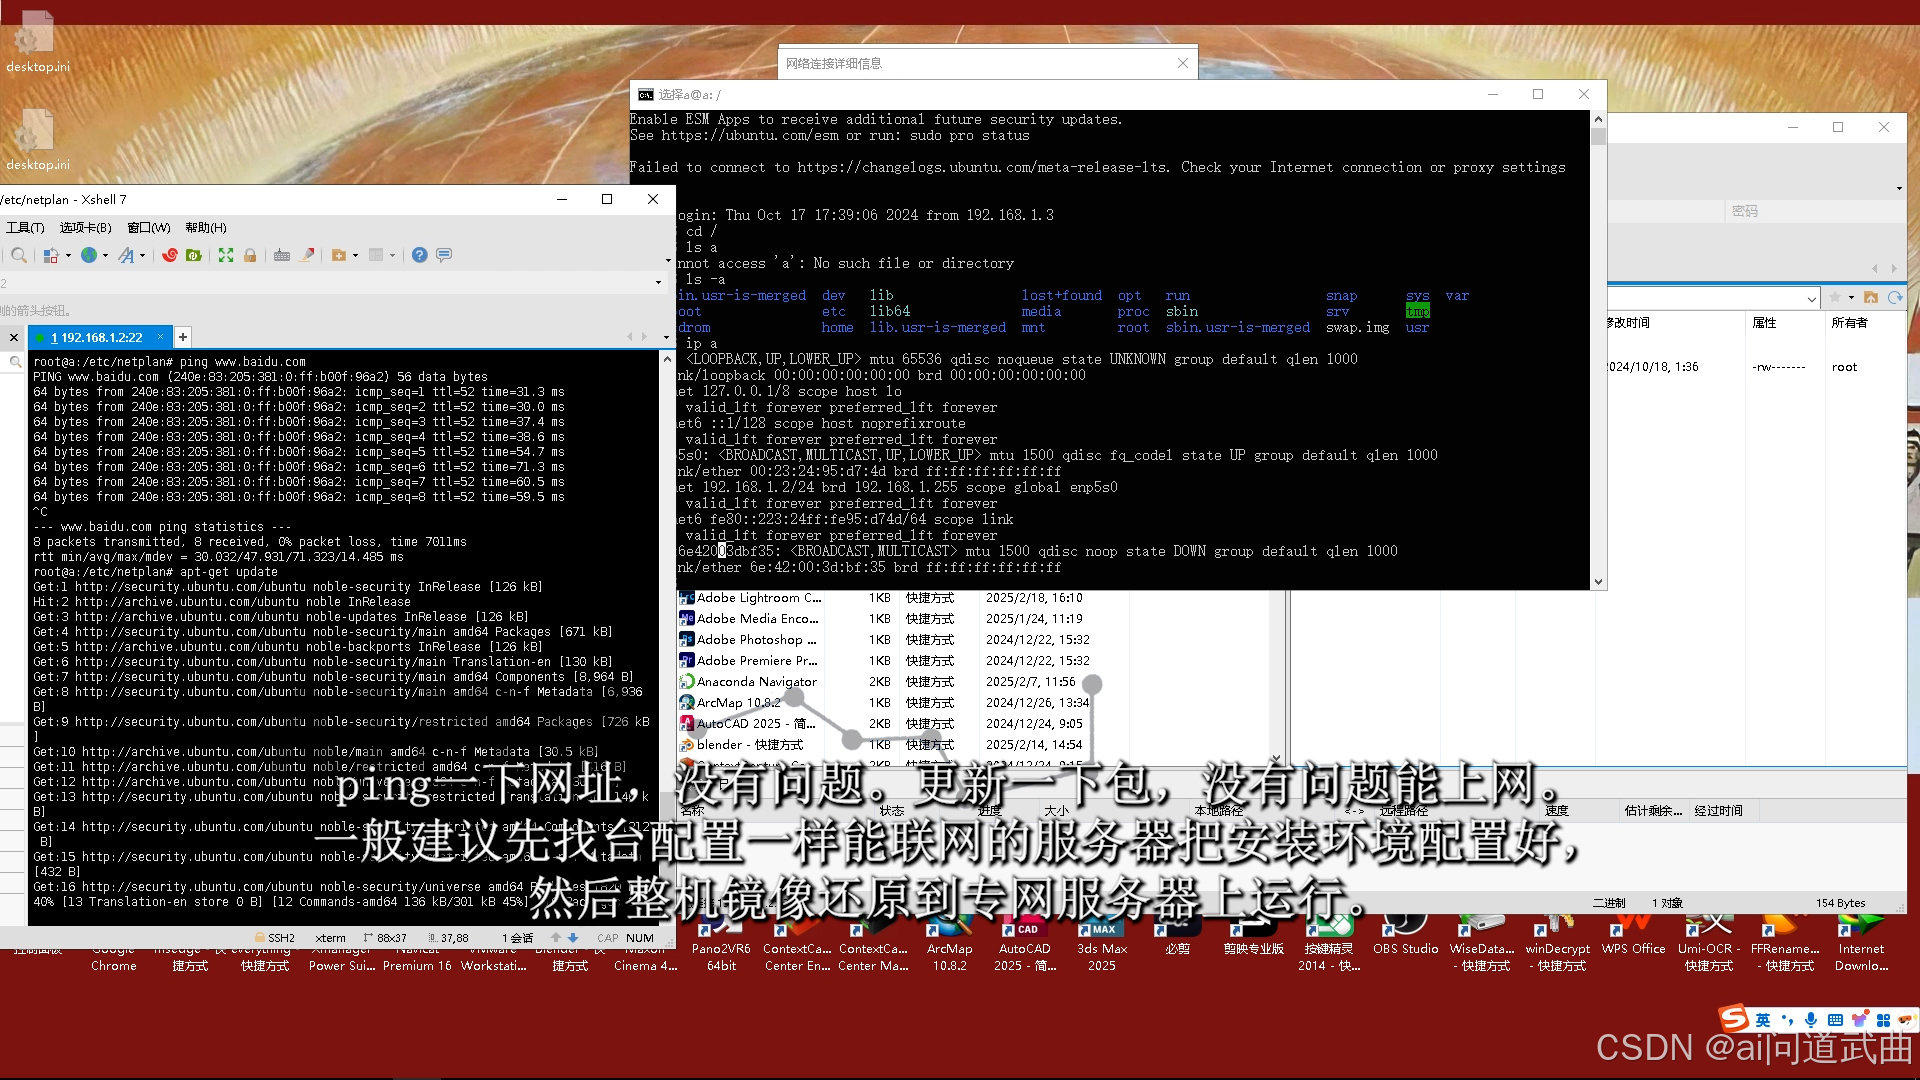Click the SSH2 status bar entry

click(x=275, y=938)
